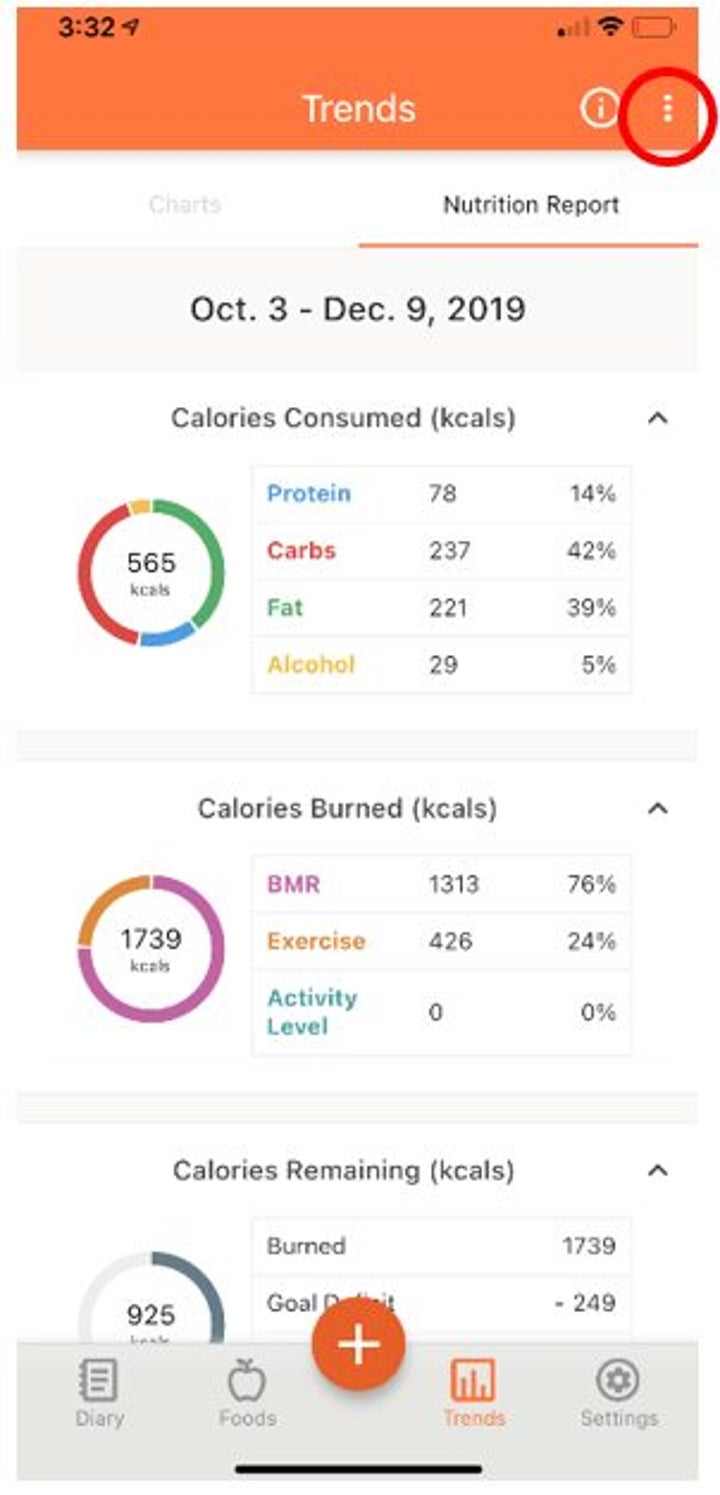Screen dimensions: 720x1495
Task: Click the 1739 kcals burned donut chart
Action: tap(150, 948)
